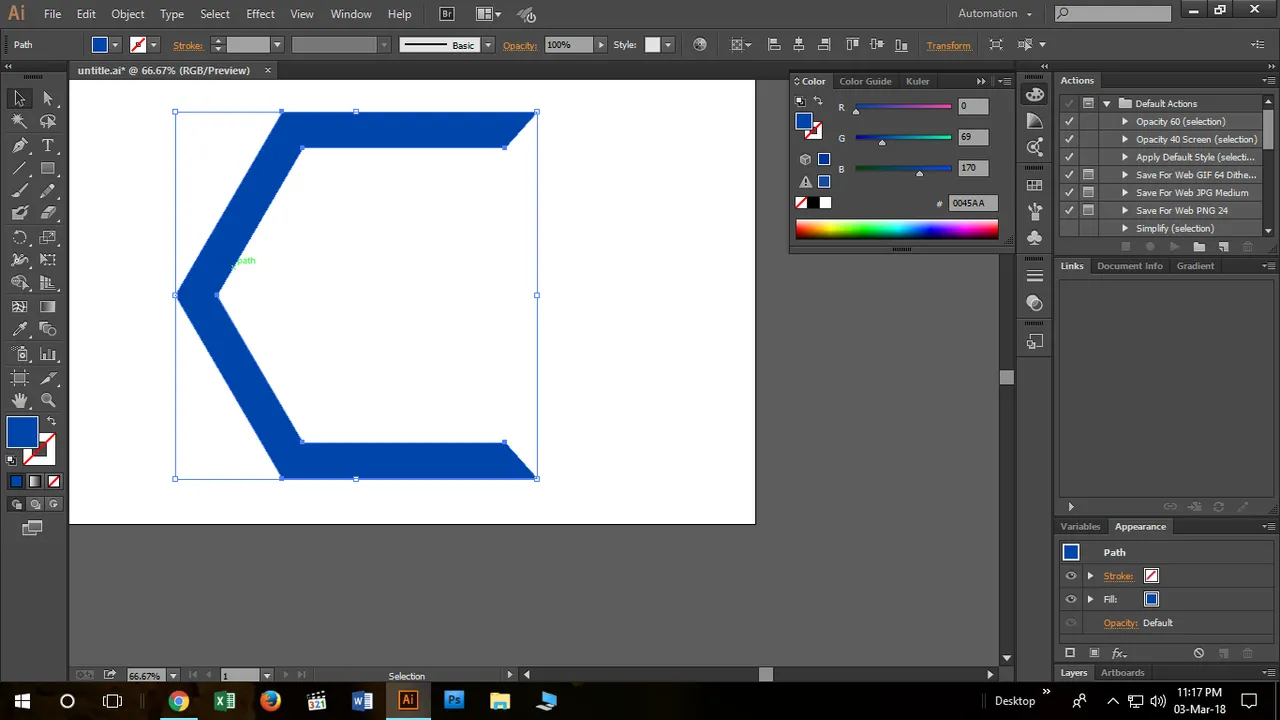Open the stroke weight dropdown
Screen dimensions: 1280x720
click(x=278, y=45)
